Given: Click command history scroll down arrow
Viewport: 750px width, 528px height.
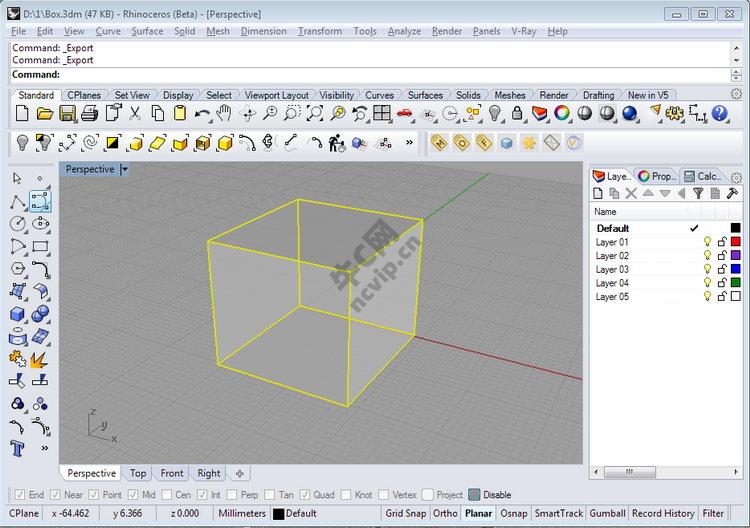Looking at the screenshot, I should [736, 60].
